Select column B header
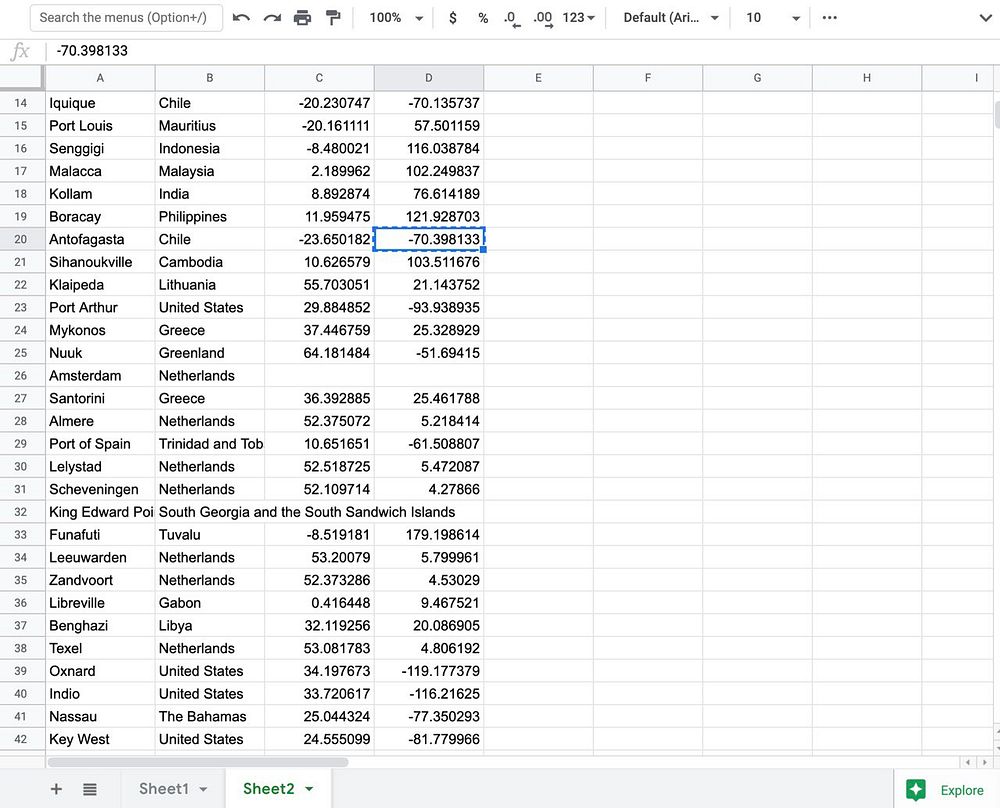Viewport: 1000px width, 808px height. point(210,78)
